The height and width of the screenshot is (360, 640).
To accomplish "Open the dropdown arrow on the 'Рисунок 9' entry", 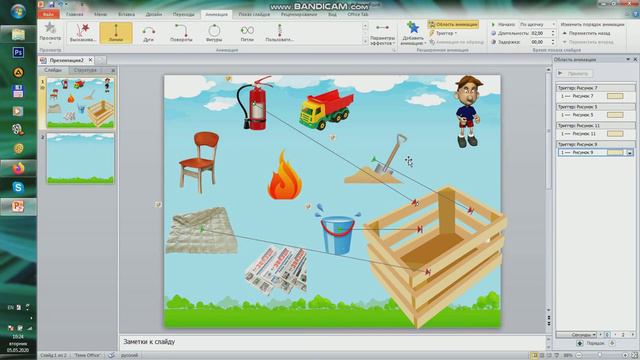I will click(x=630, y=153).
